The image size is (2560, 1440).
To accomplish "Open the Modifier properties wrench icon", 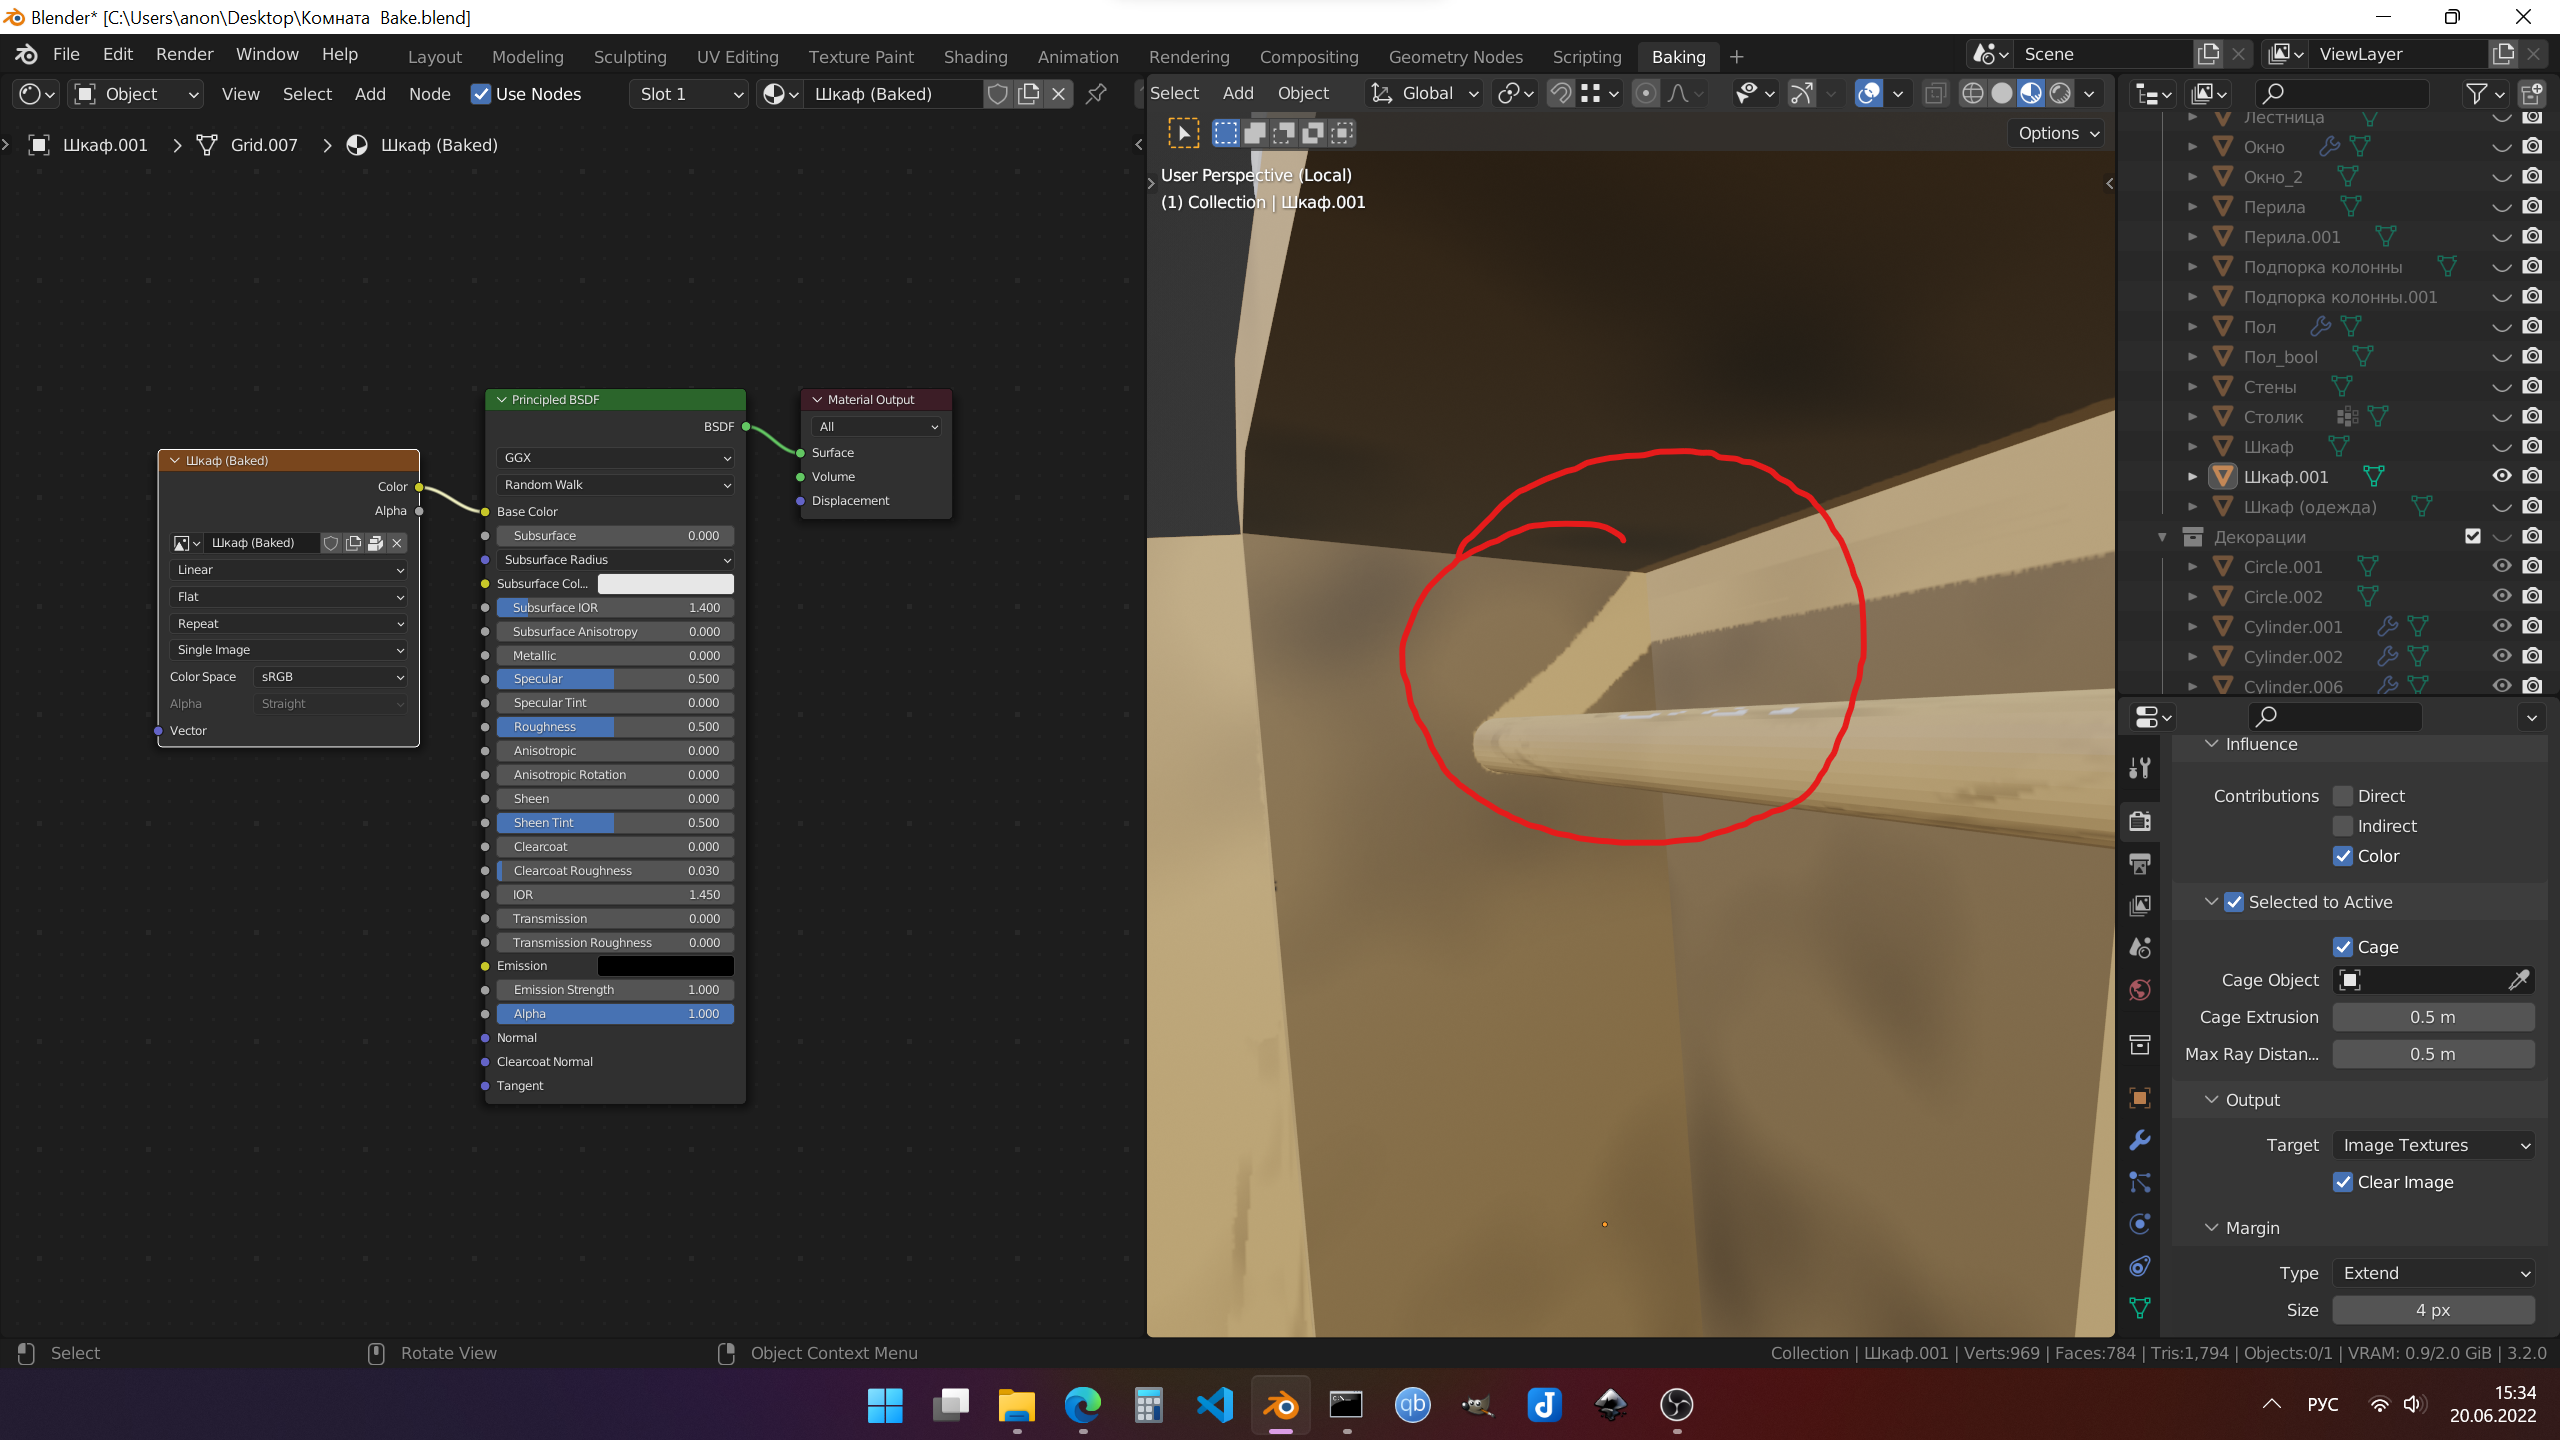I will coord(2140,1140).
